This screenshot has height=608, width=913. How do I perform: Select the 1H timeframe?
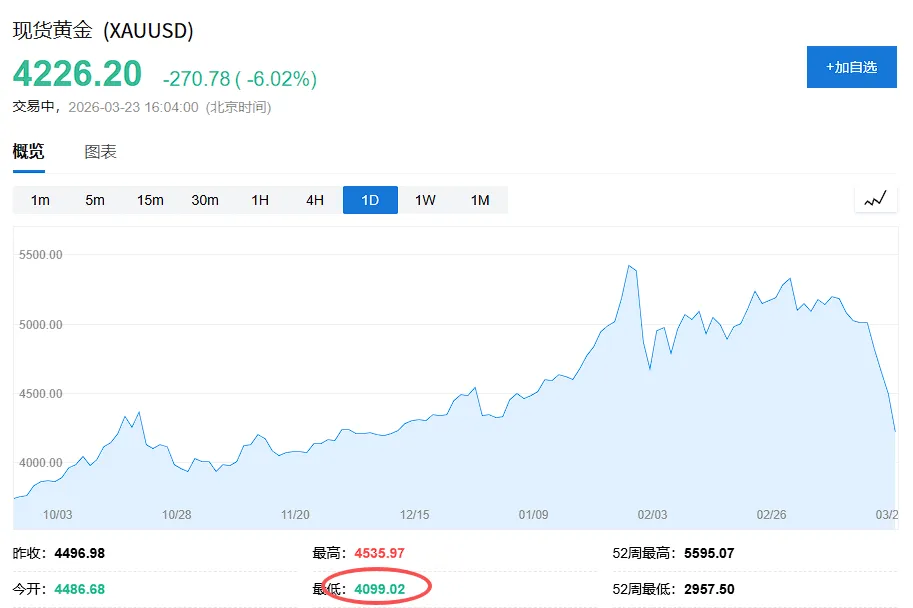point(259,199)
